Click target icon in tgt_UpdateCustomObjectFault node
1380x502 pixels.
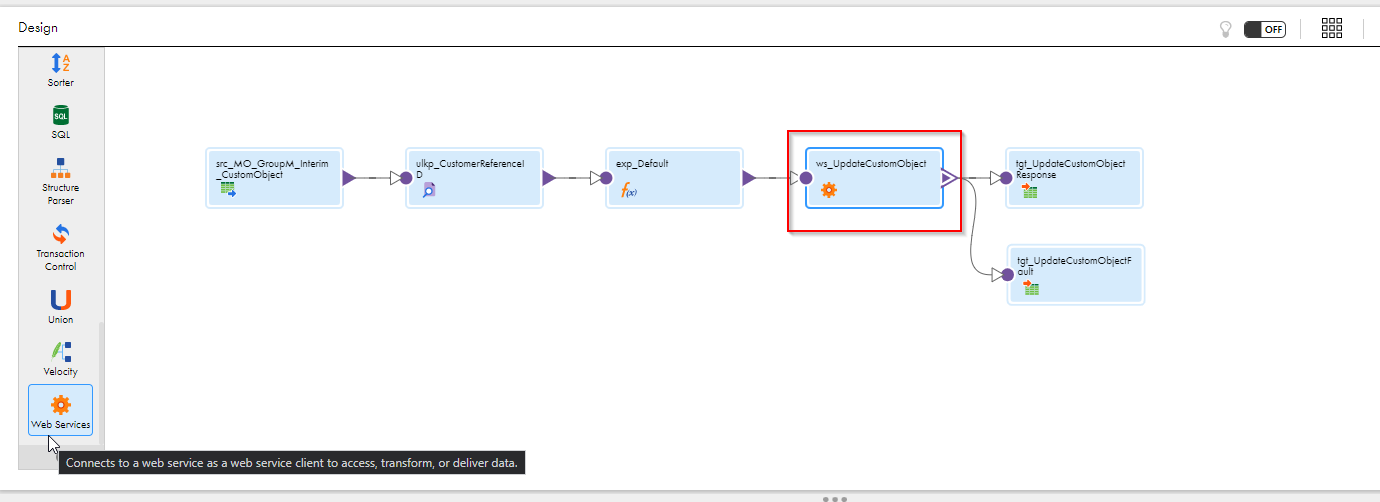point(1031,287)
